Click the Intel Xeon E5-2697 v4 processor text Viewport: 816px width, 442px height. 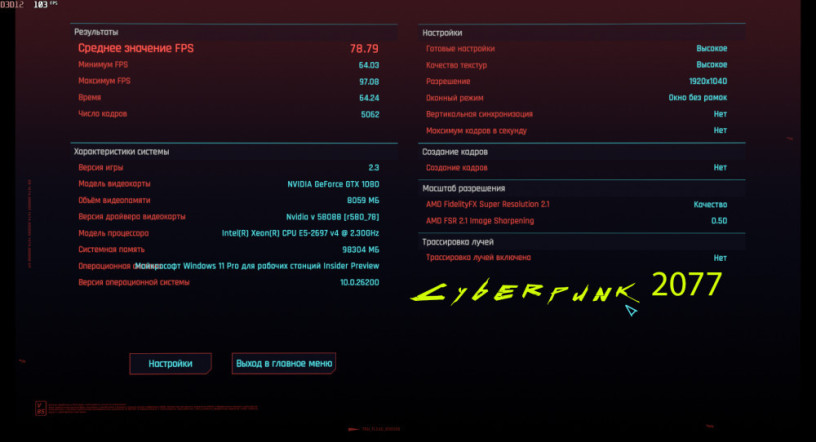(x=300, y=233)
